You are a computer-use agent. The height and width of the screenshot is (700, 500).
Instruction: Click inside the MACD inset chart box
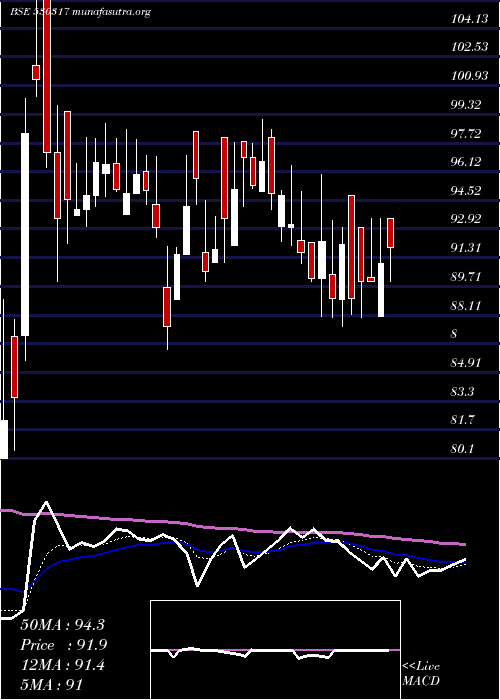(x=275, y=650)
